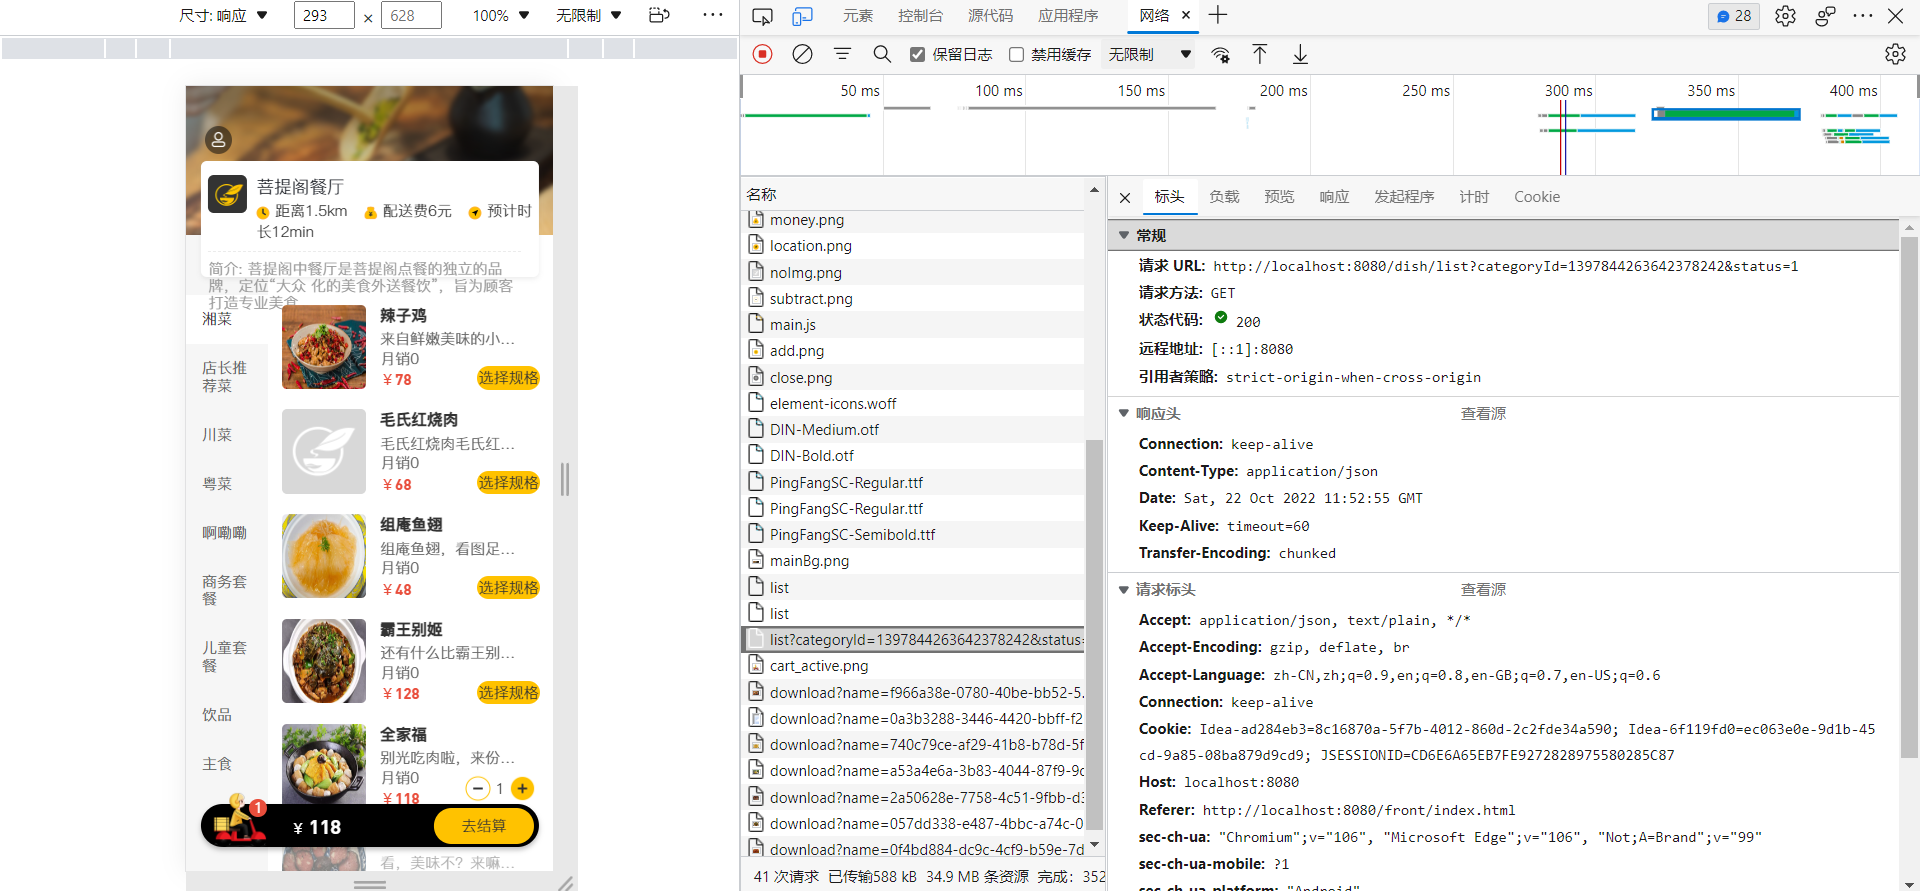Select the 饮品 category
This screenshot has height=891, width=1920.
(217, 714)
